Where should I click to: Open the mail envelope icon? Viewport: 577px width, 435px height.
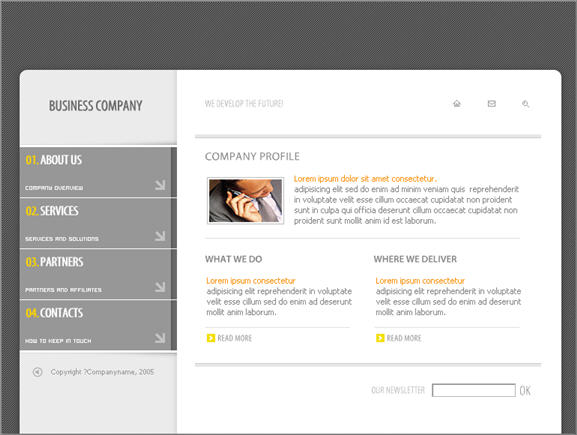tap(492, 103)
